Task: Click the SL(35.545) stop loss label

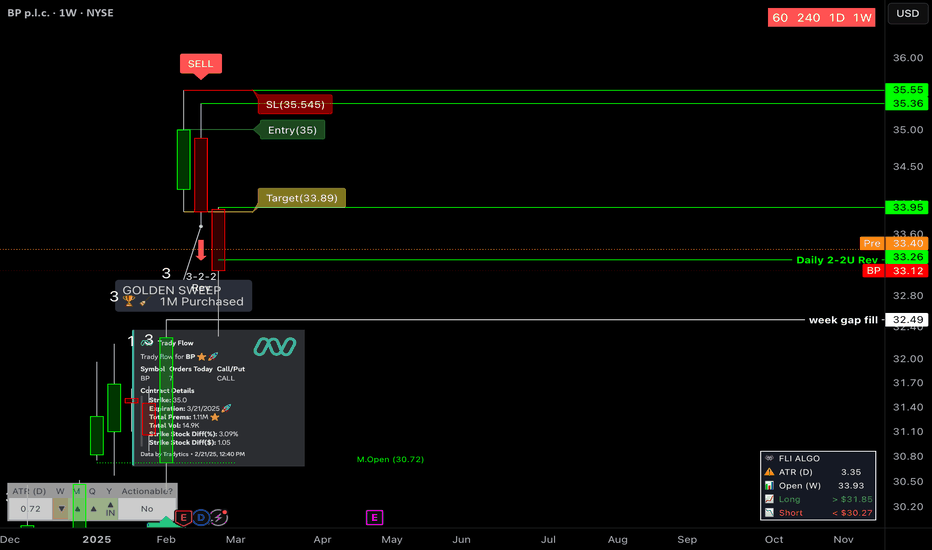Action: coord(295,105)
